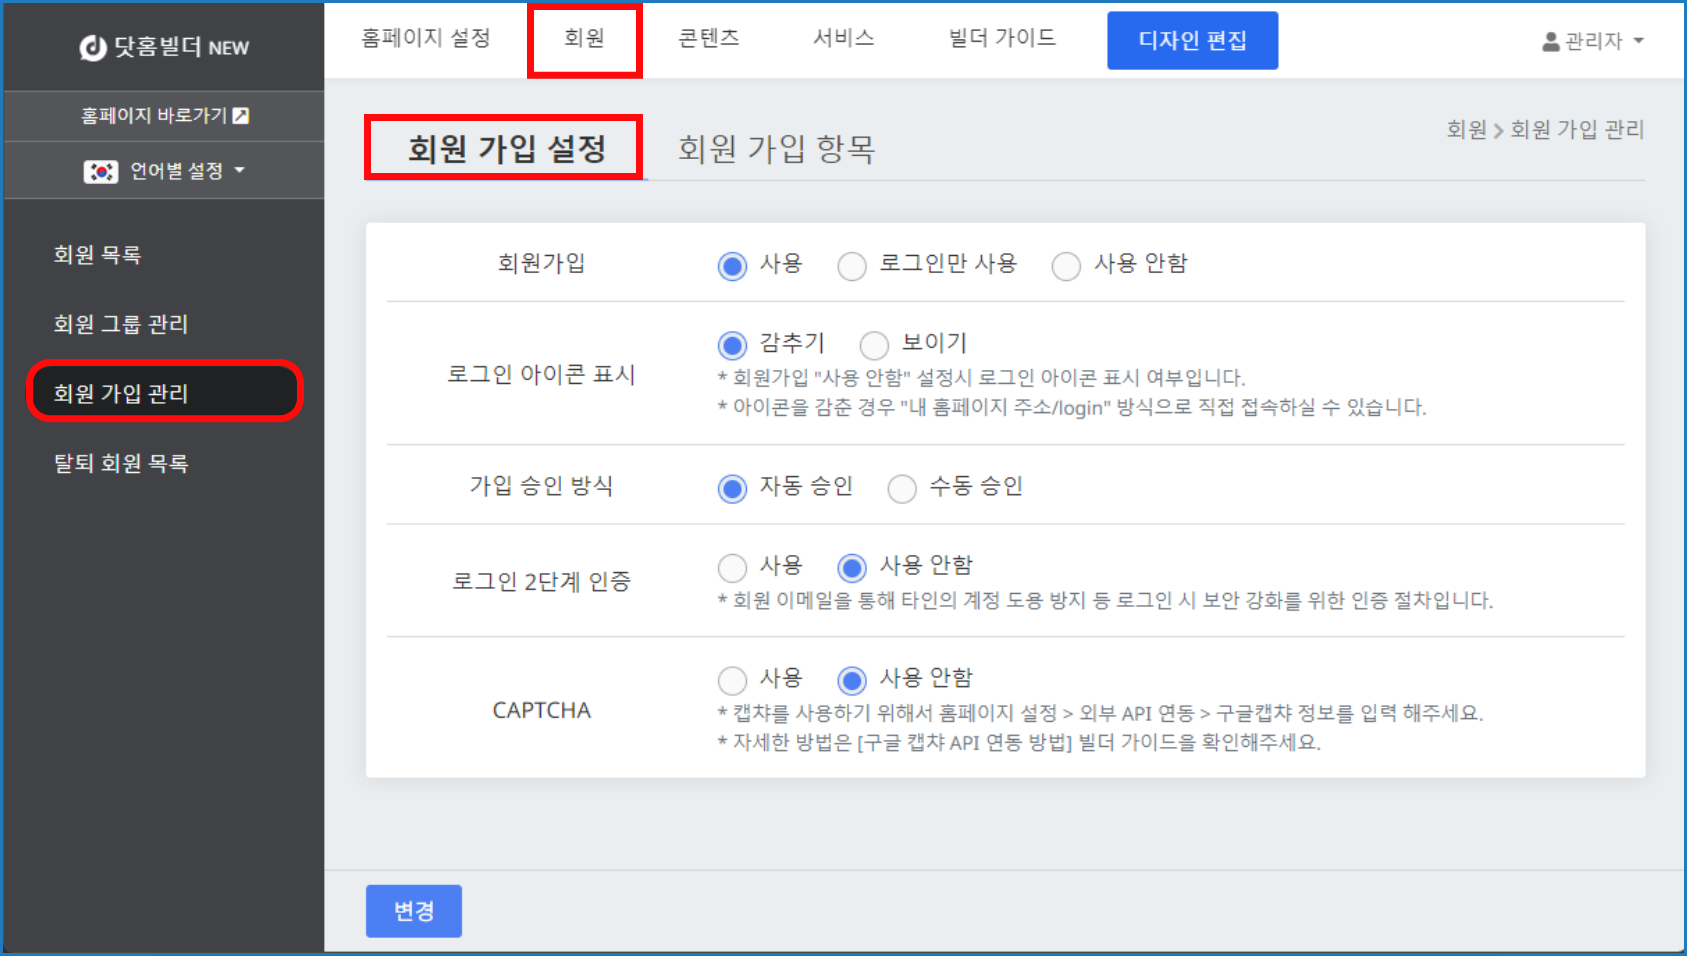Open the 홈페이지 설정 menu
The height and width of the screenshot is (956, 1687).
pyautogui.click(x=425, y=38)
